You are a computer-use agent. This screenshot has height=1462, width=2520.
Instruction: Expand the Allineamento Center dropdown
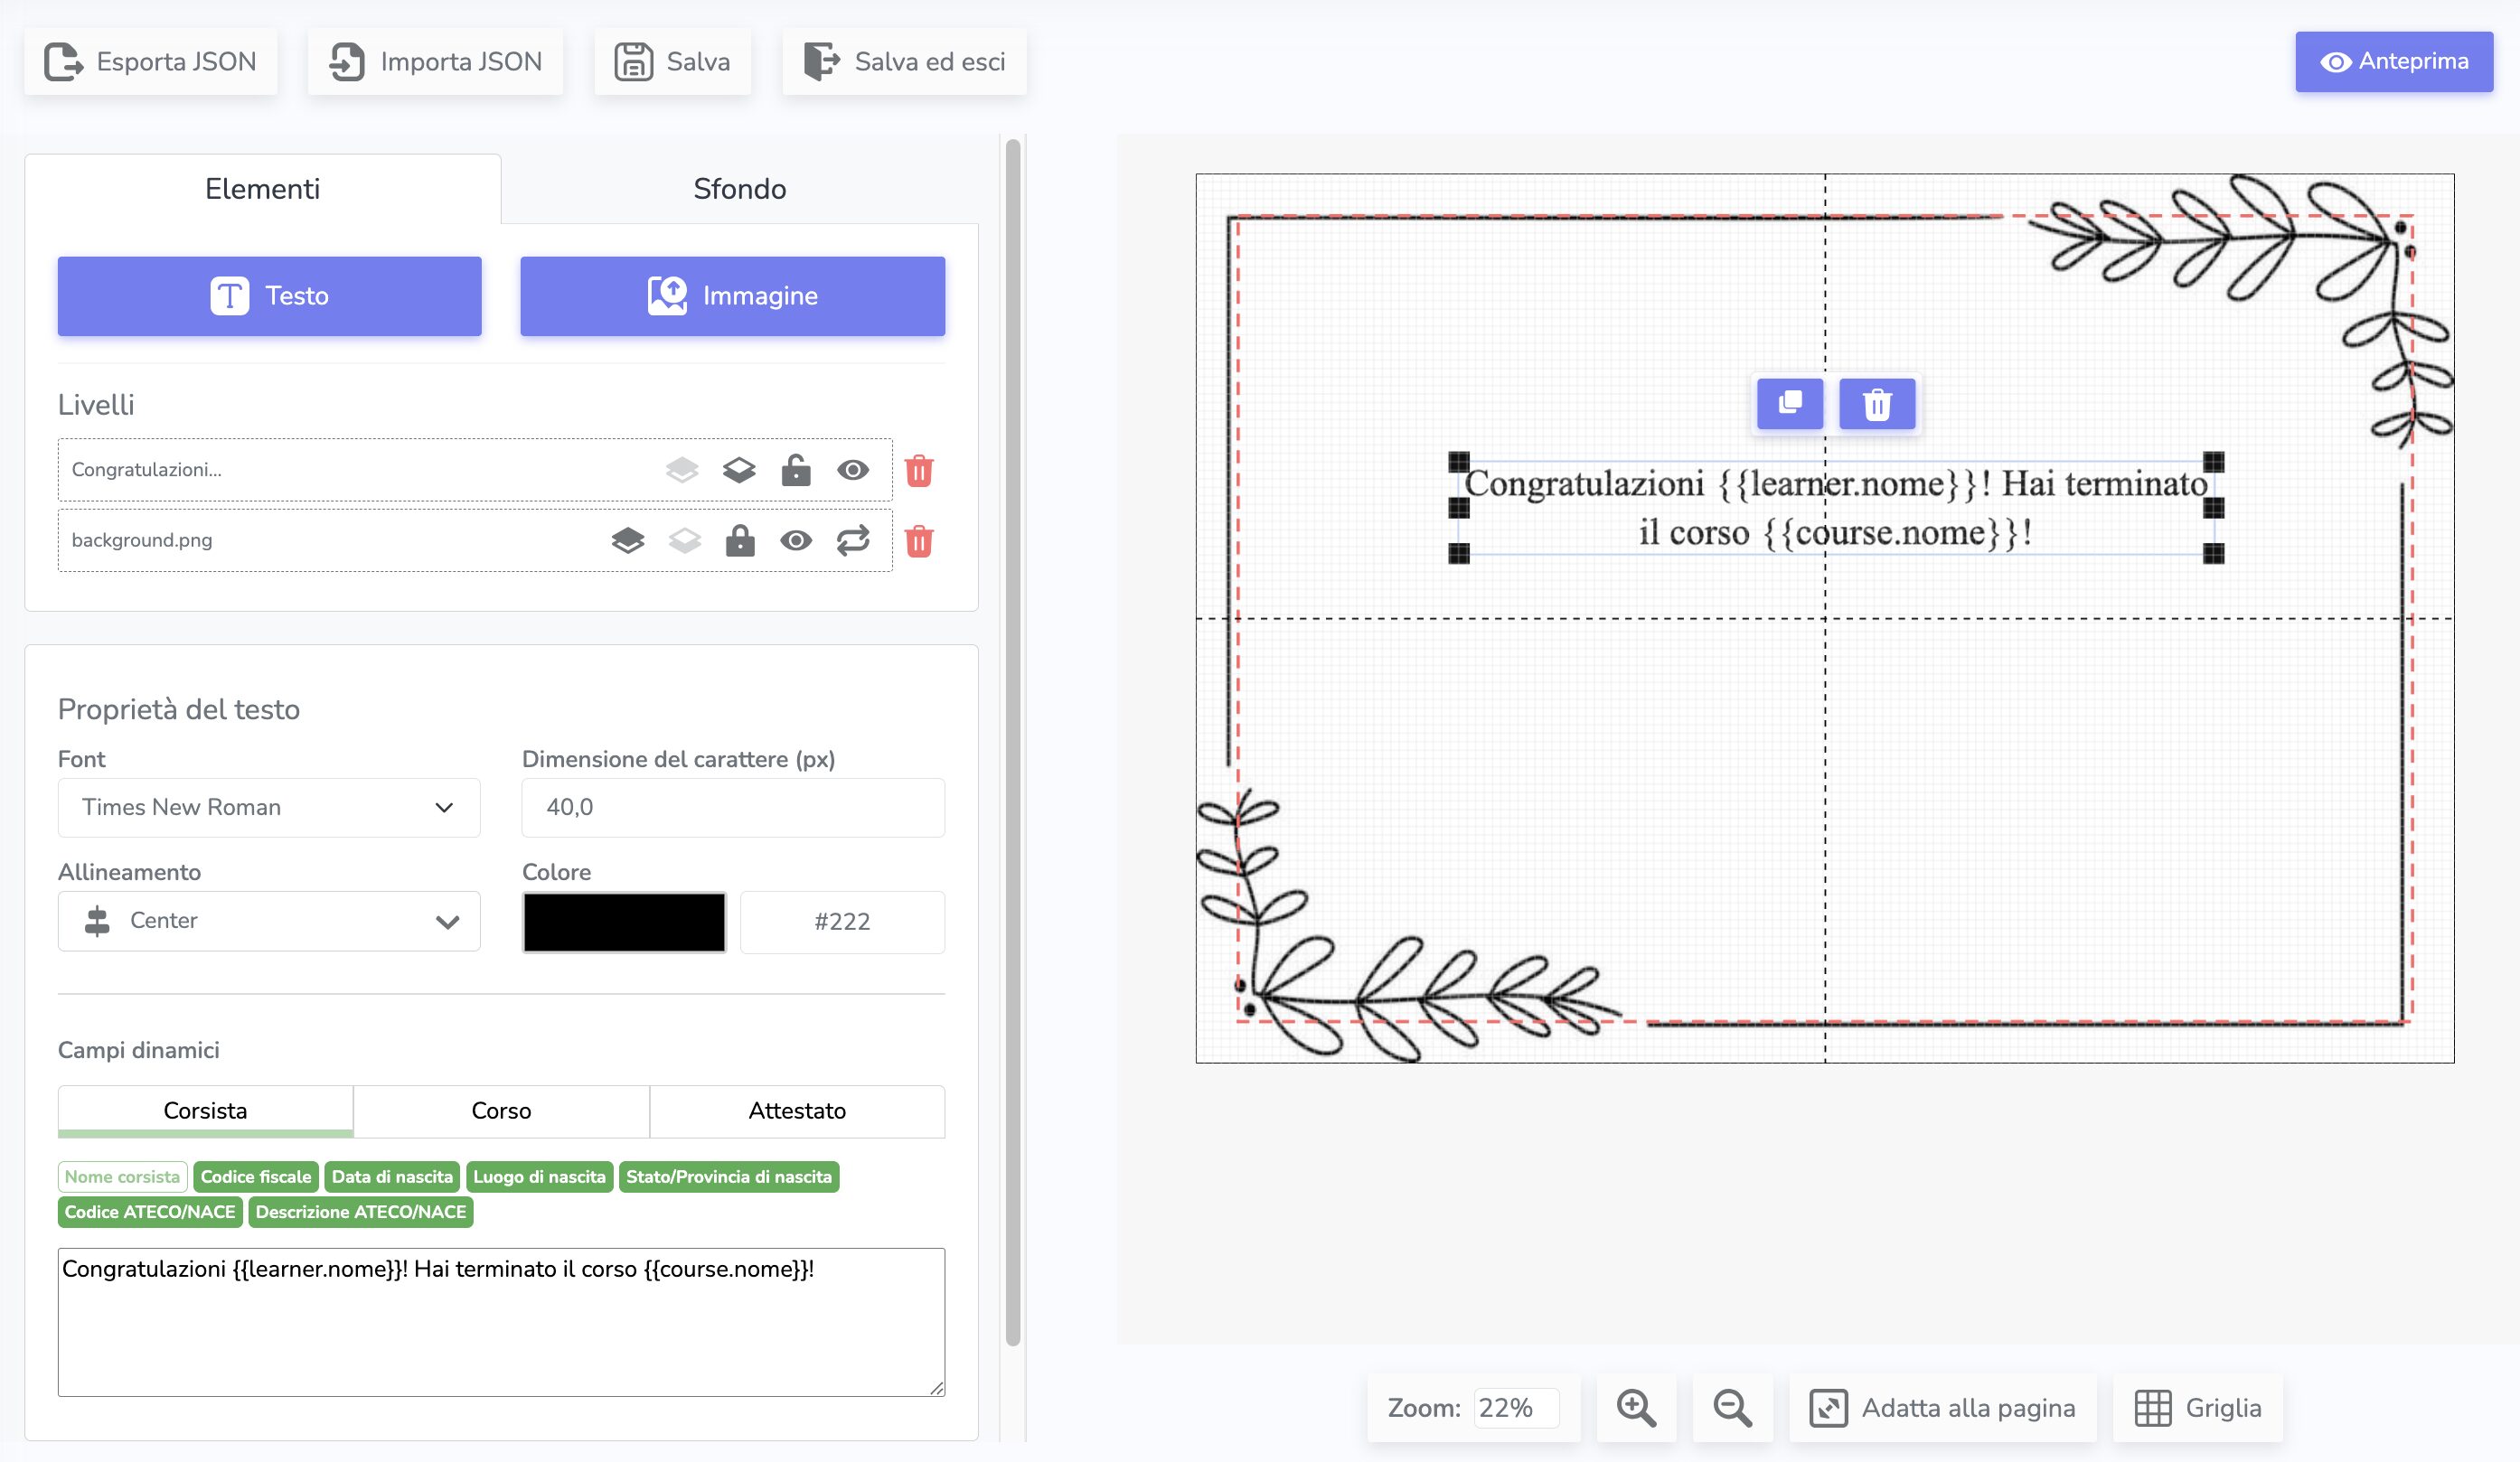(x=268, y=920)
